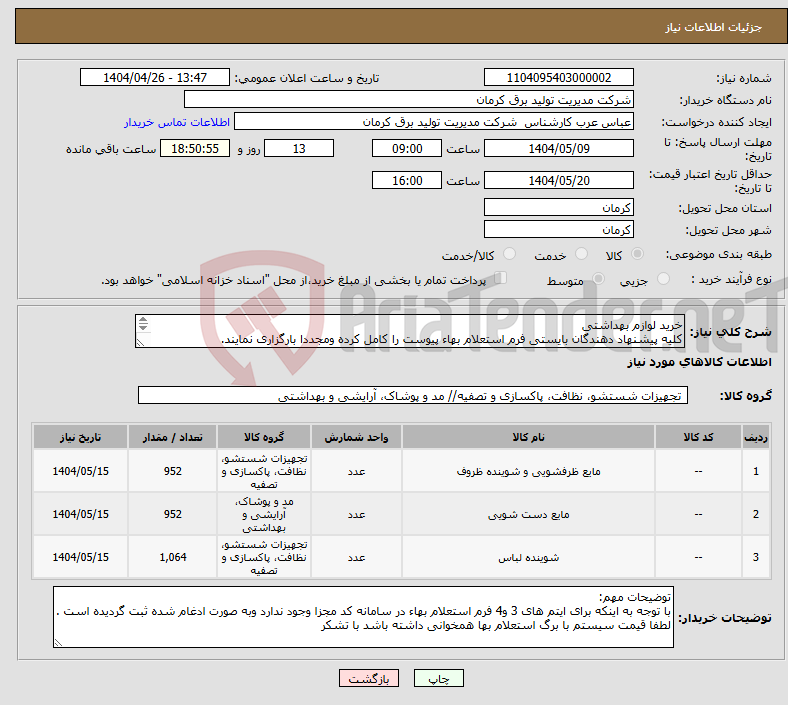Select row item شوینده لباس
The image size is (788, 705).
(x=528, y=557)
